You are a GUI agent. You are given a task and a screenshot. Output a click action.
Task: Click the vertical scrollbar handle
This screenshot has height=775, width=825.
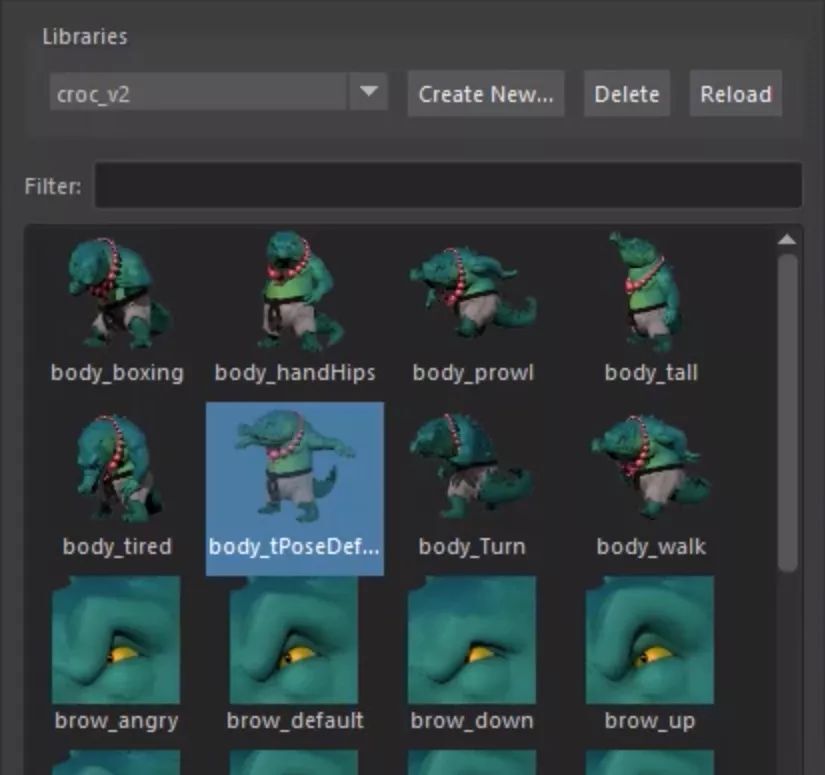click(x=787, y=410)
